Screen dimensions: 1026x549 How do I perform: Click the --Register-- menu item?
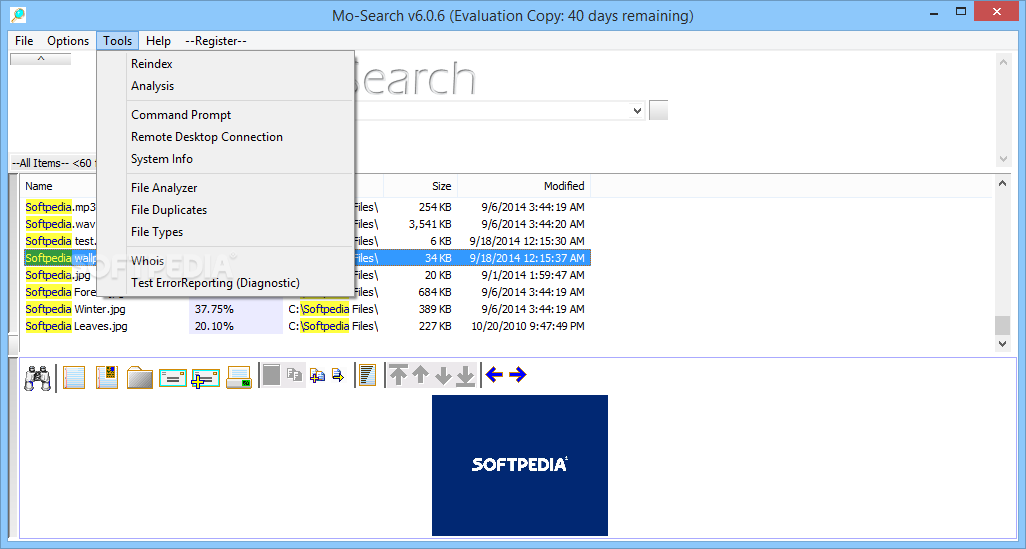[216, 41]
